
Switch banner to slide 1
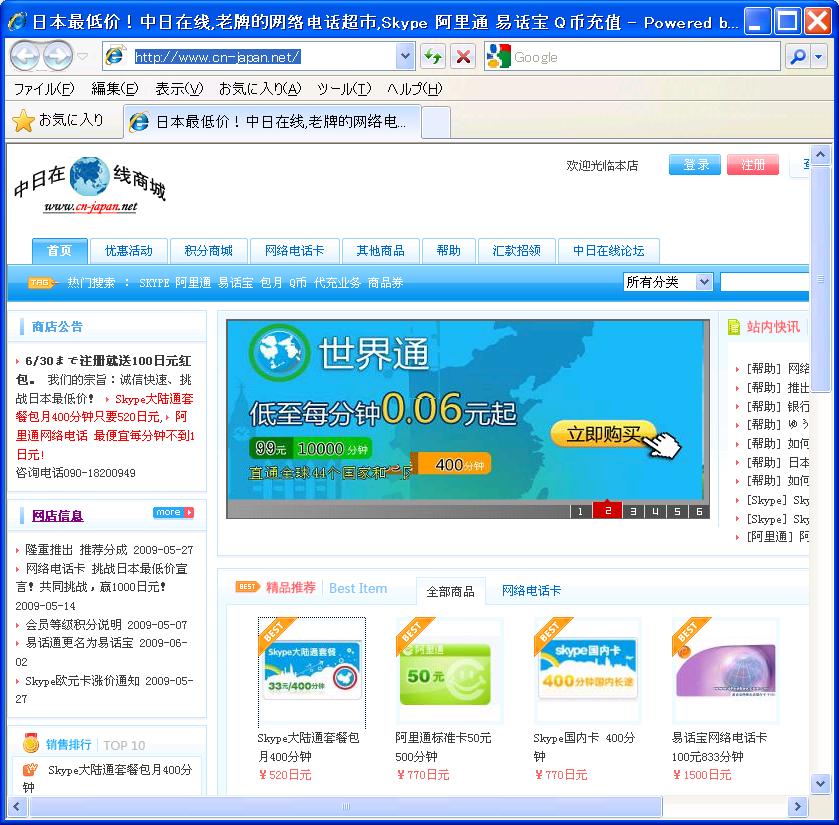point(581,511)
